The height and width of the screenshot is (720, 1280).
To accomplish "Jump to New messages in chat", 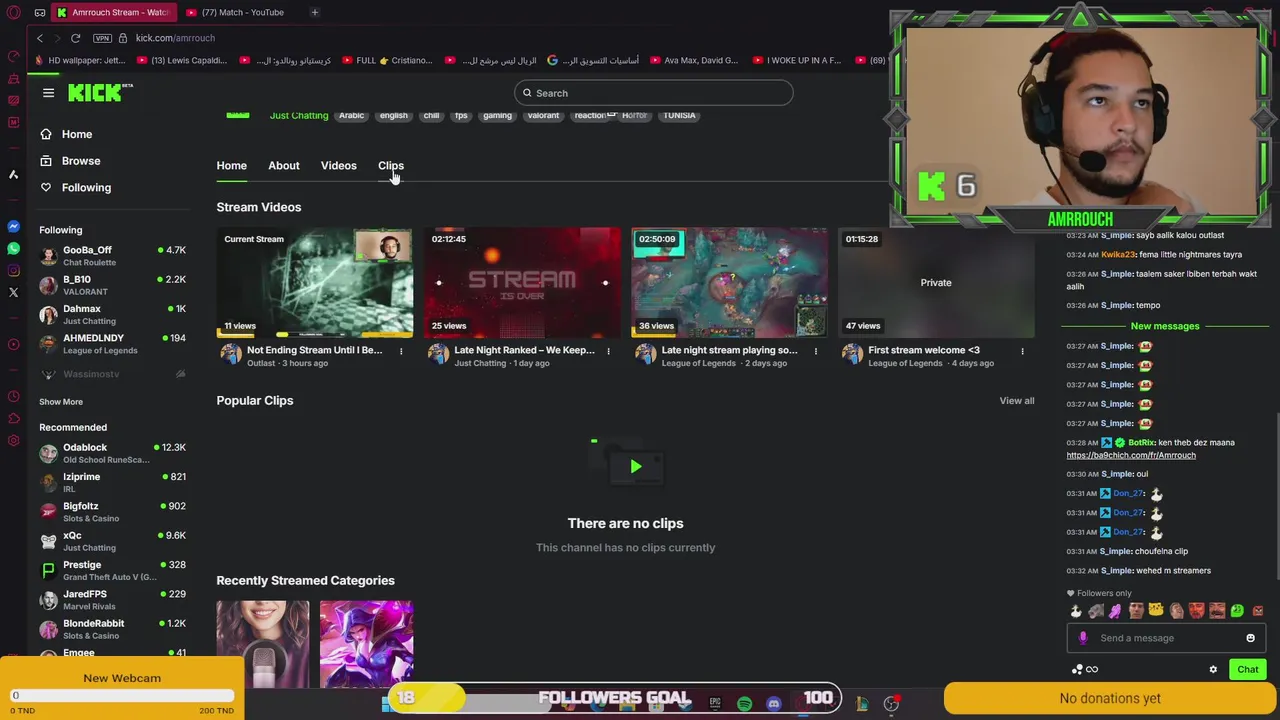I will (x=1165, y=326).
